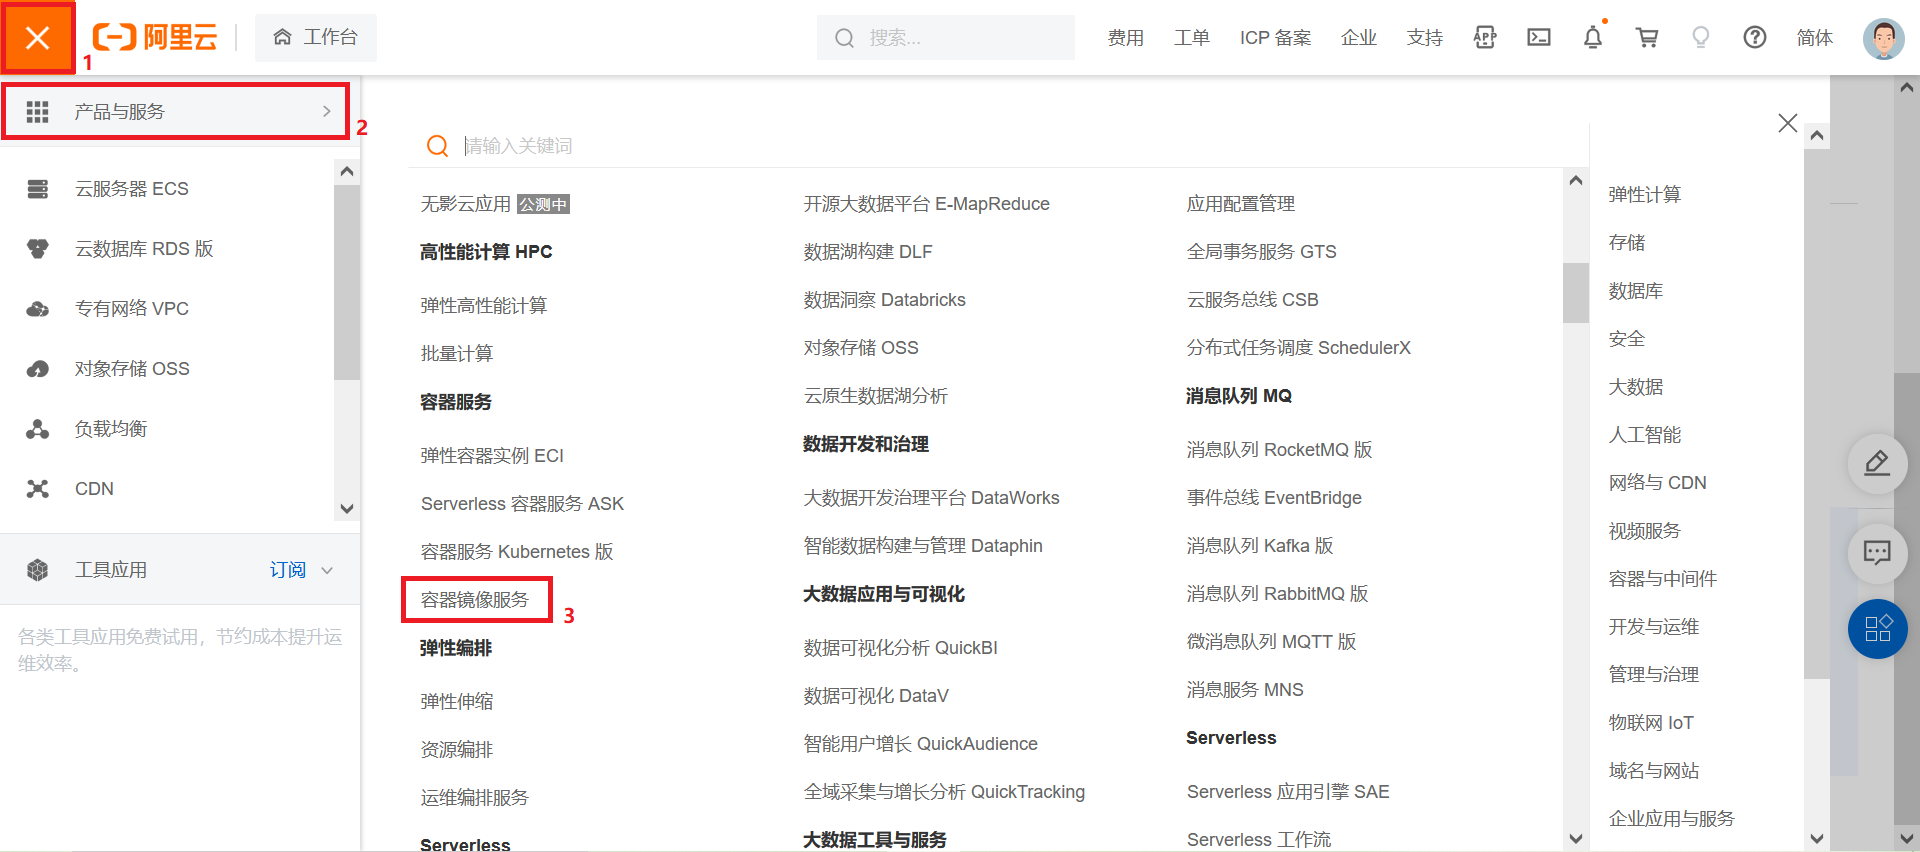Jump to 人工智能 category
The image size is (1920, 852).
click(x=1644, y=435)
